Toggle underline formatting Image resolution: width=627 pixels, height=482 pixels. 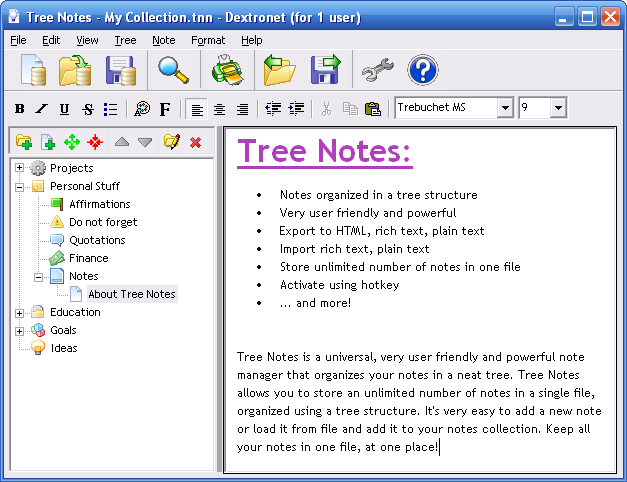point(64,108)
